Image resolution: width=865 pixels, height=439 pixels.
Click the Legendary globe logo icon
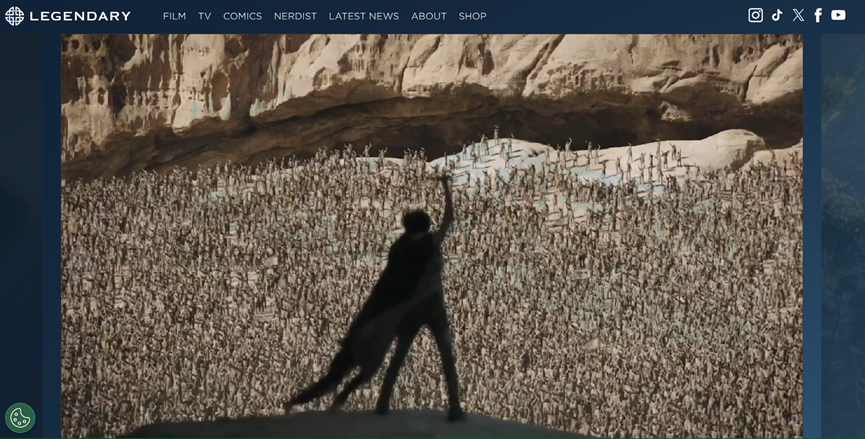coord(14,16)
